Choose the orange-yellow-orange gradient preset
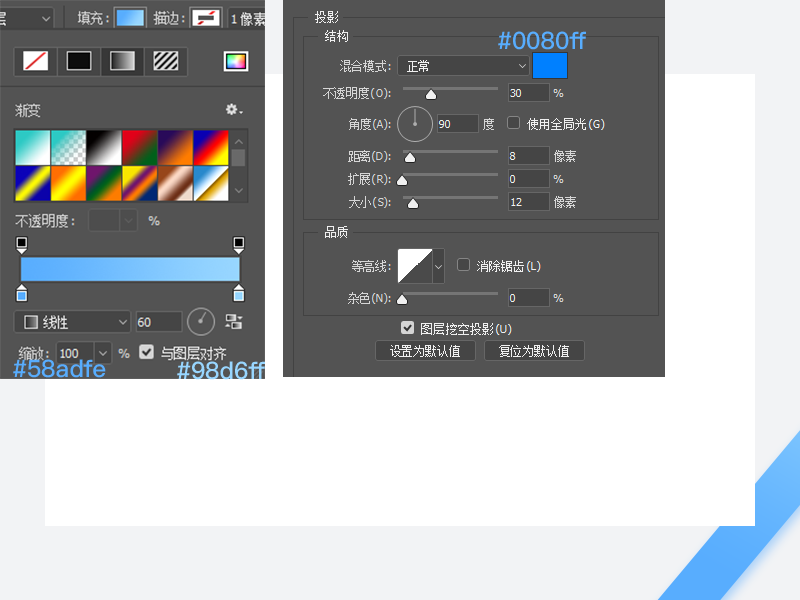800x600 pixels. pyautogui.click(x=68, y=183)
